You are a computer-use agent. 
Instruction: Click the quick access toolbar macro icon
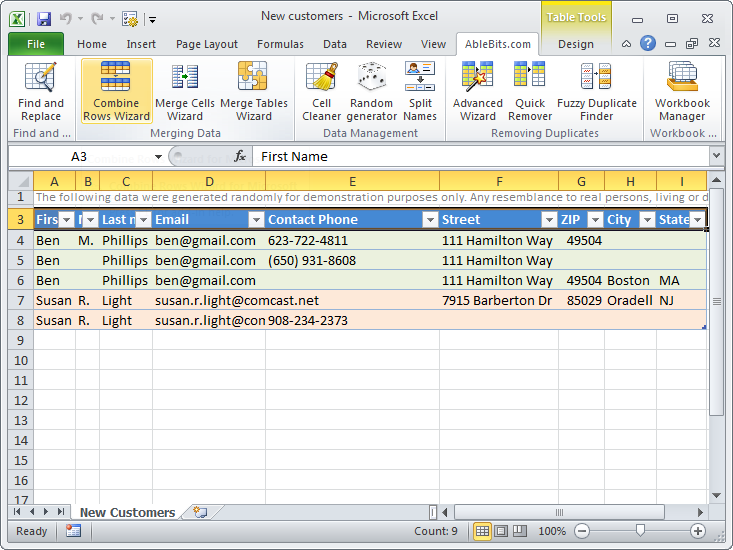pos(129,19)
